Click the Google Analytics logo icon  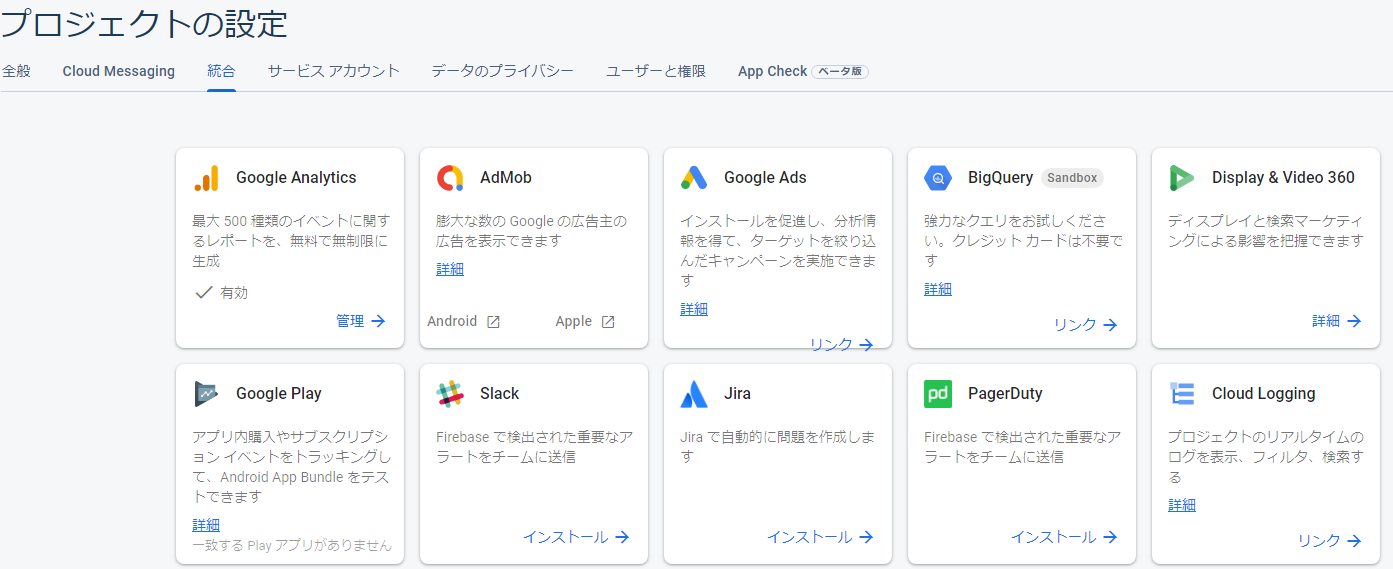tap(206, 178)
